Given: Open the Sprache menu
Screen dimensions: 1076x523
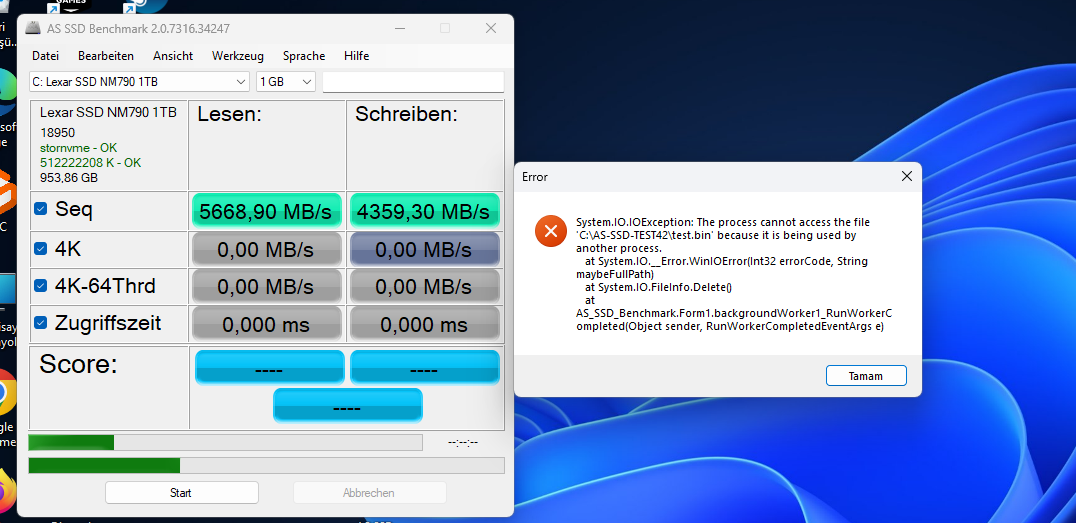Looking at the screenshot, I should [x=304, y=56].
